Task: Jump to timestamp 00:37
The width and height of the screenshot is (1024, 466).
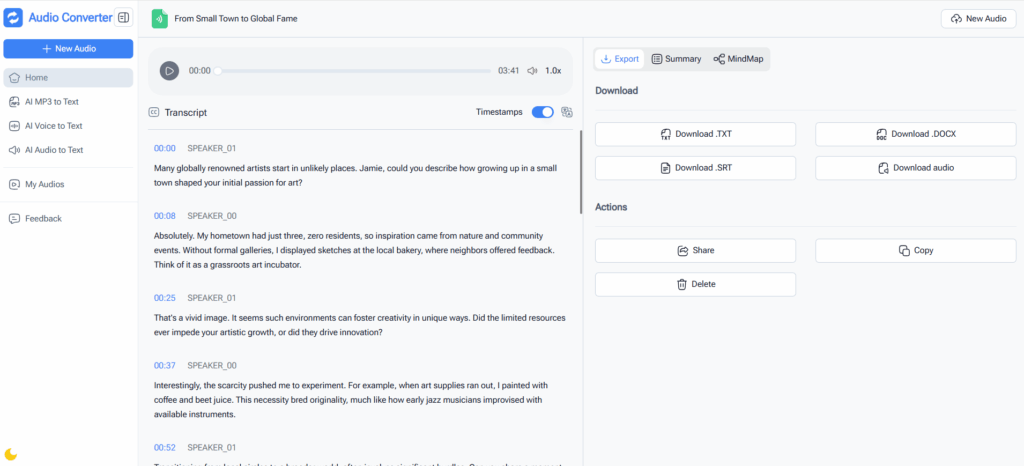Action: (x=165, y=365)
